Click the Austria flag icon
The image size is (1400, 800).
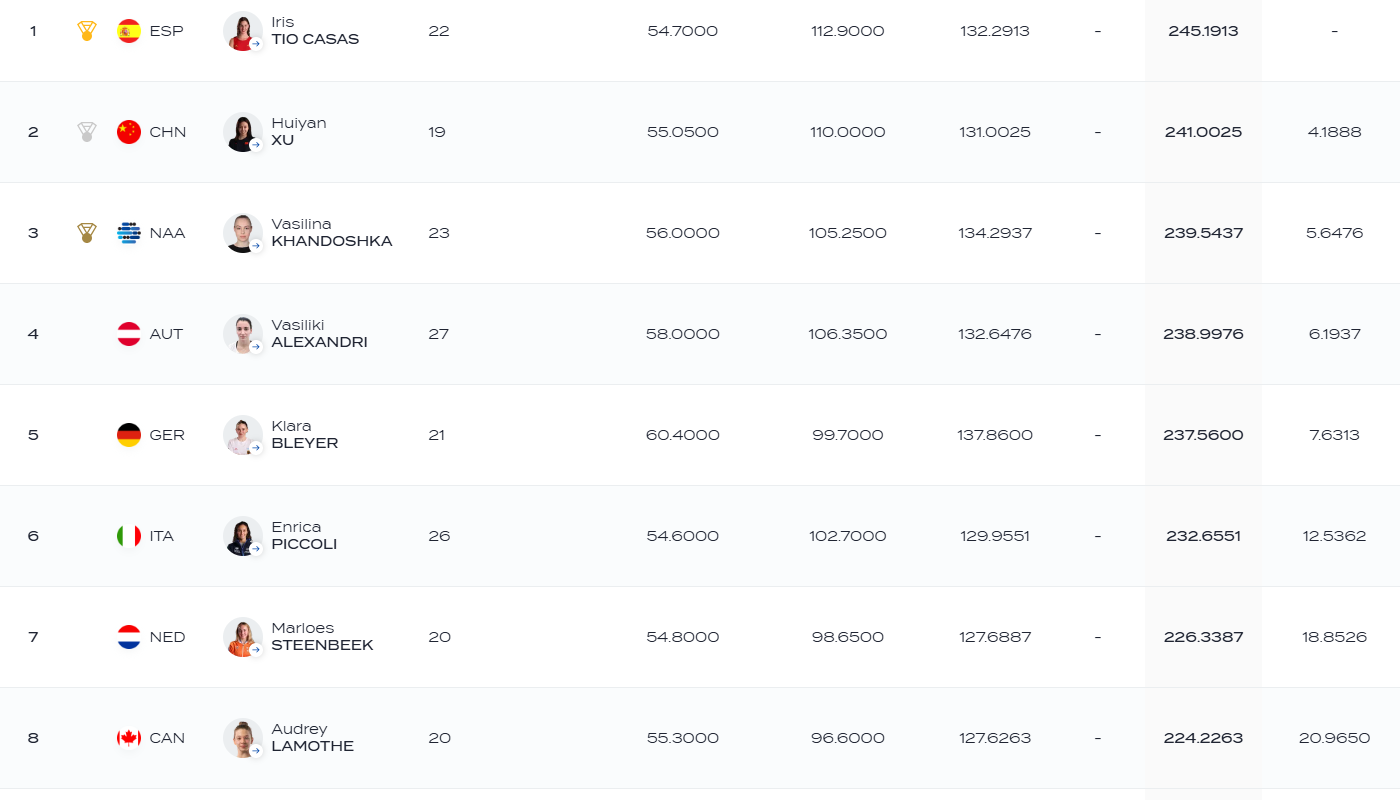[129, 334]
